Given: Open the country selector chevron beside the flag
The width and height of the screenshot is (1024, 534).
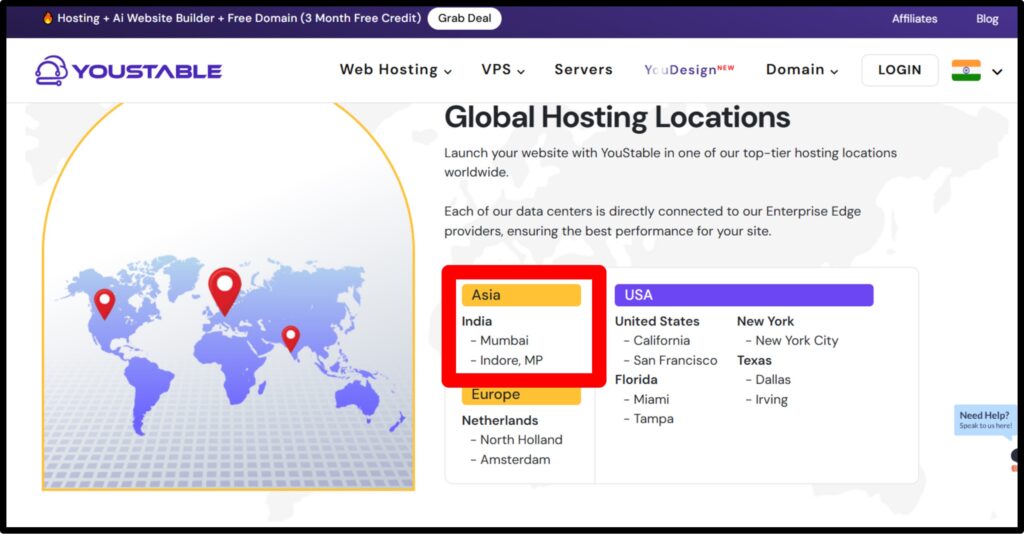Looking at the screenshot, I should [x=997, y=71].
